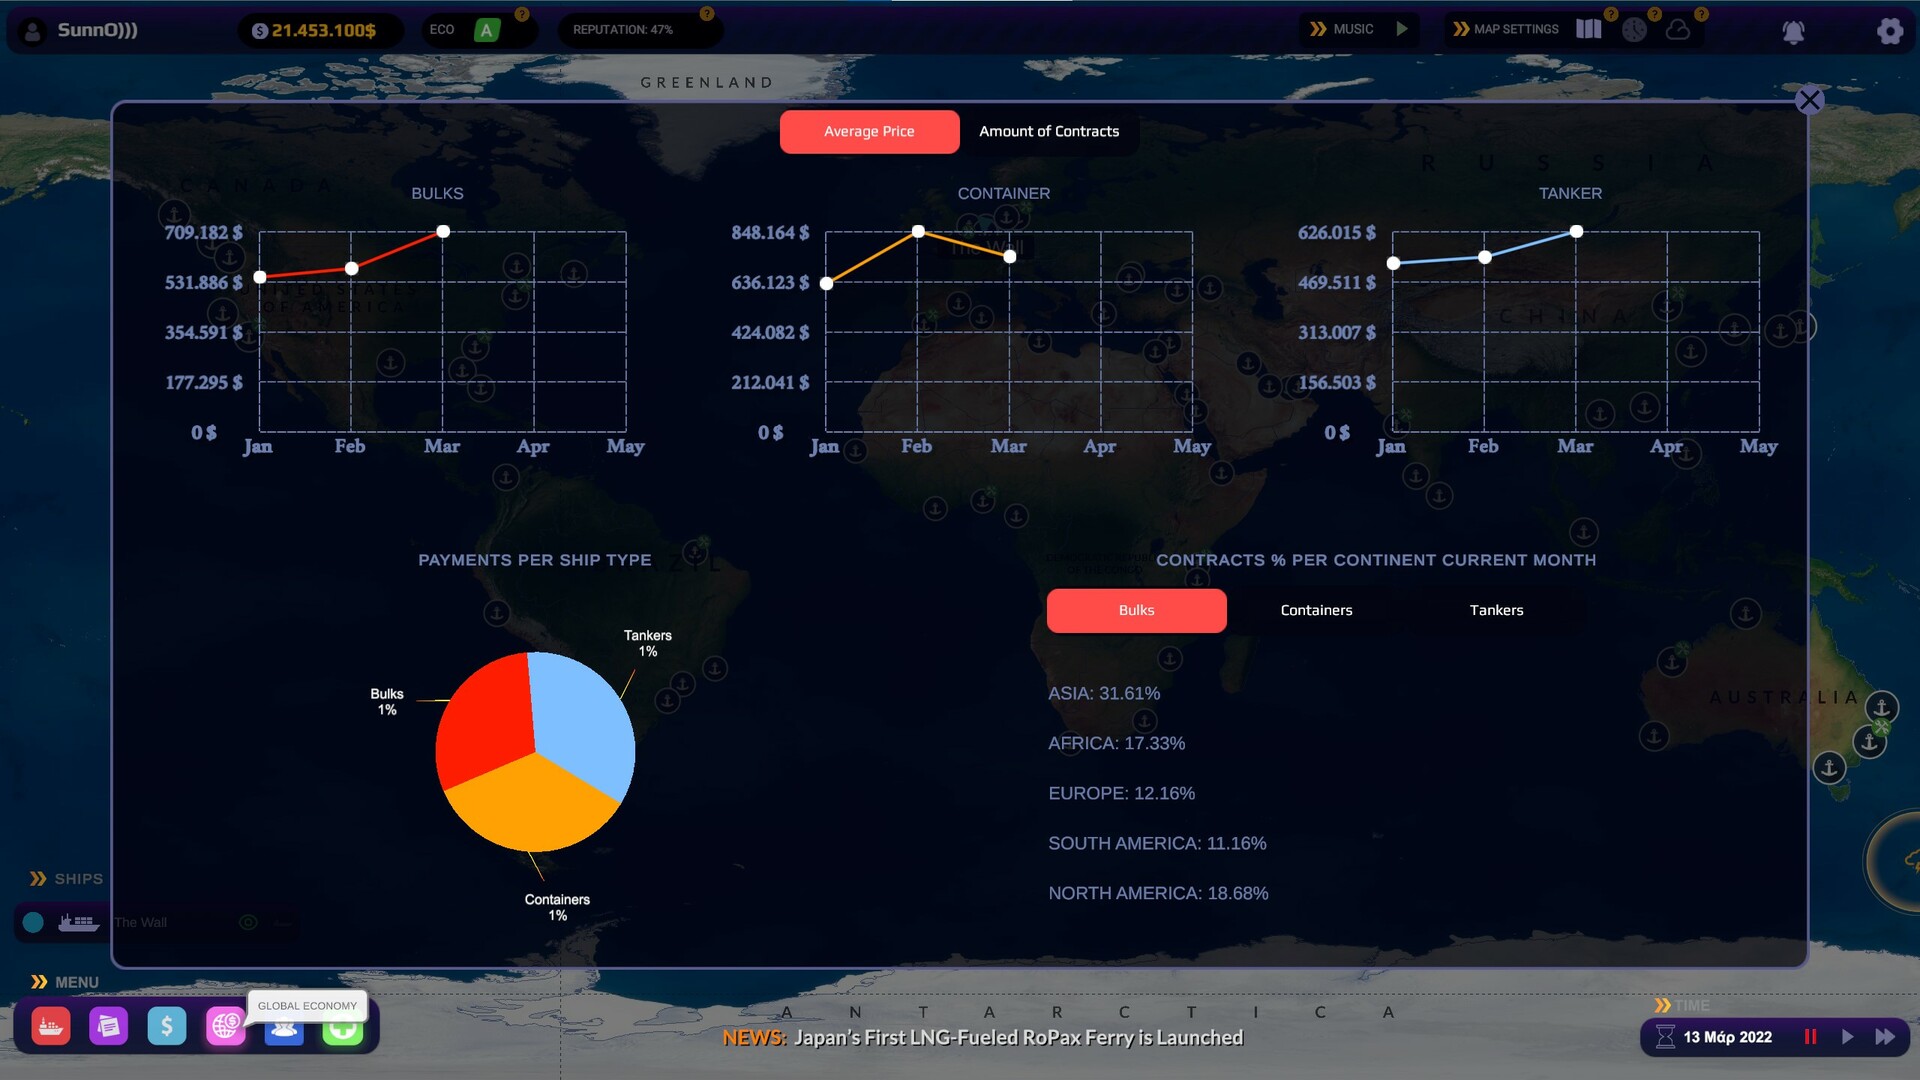
Task: Switch Average Price view to Amount of Contracts
Action: point(1050,131)
